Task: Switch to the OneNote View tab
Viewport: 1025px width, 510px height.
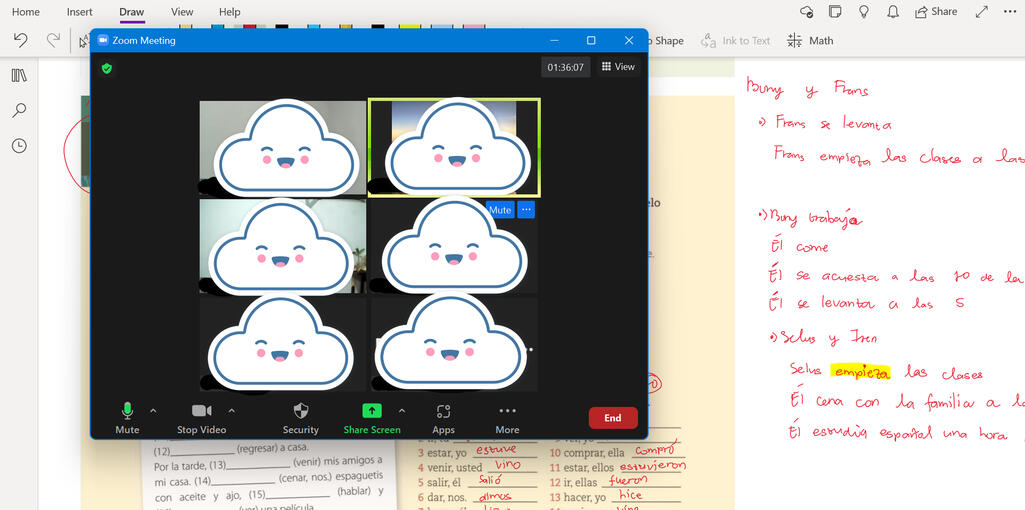Action: click(182, 12)
